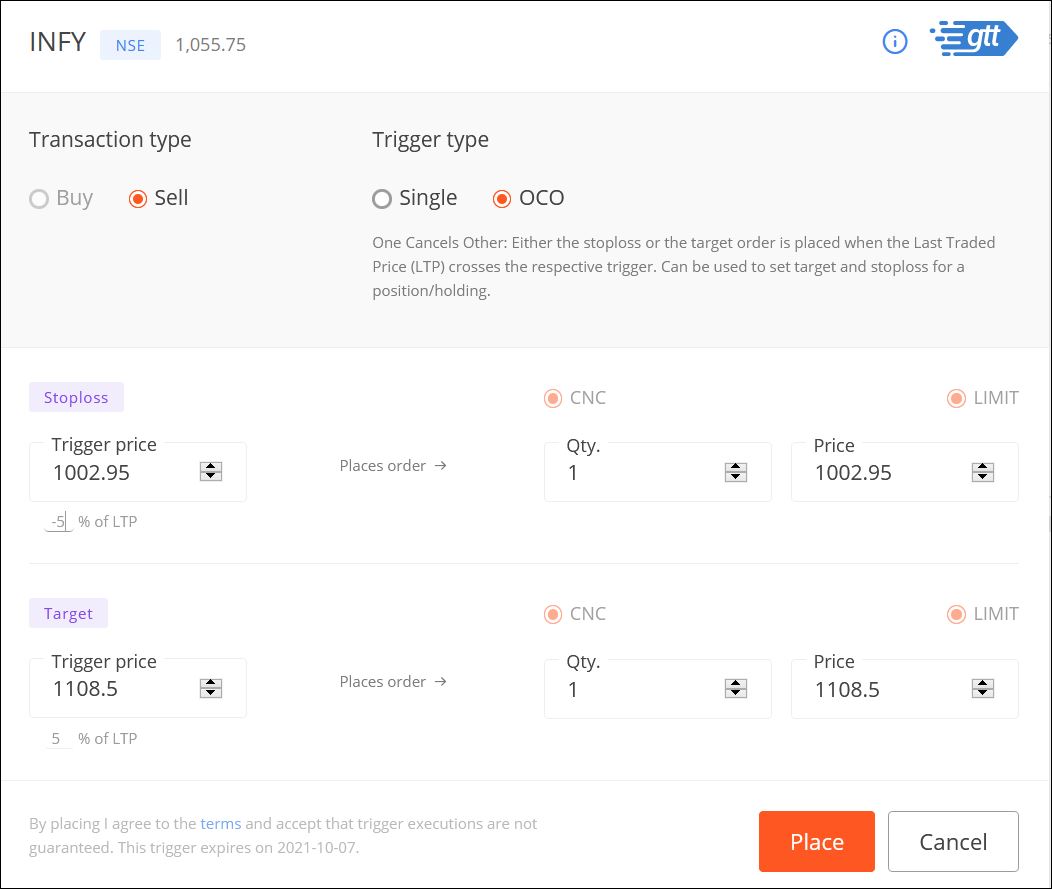This screenshot has width=1052, height=889.
Task: Click the Target limit price spinner
Action: 982,688
